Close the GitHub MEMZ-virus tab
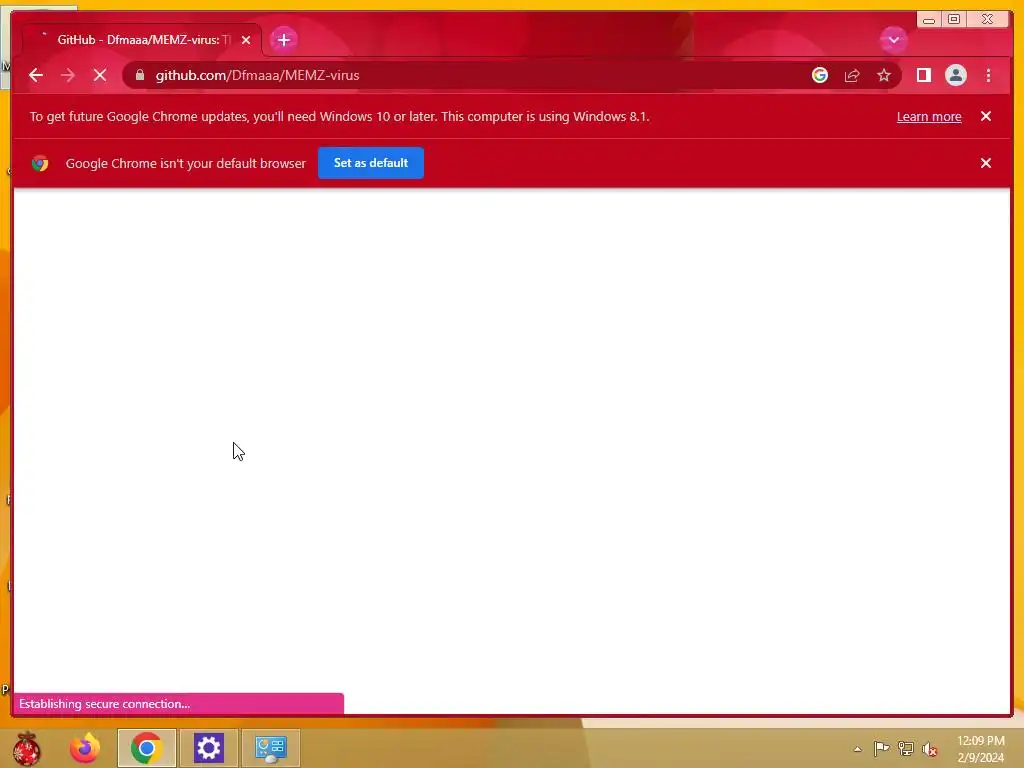Image resolution: width=1024 pixels, height=768 pixels. pyautogui.click(x=246, y=40)
